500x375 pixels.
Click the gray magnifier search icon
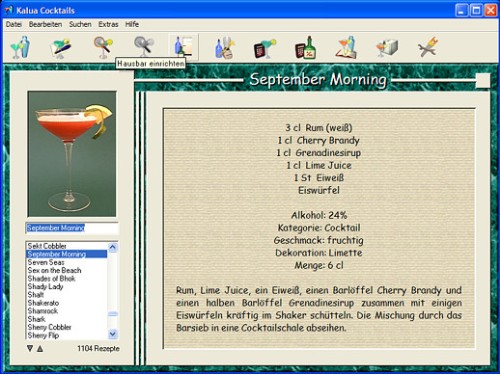pyautogui.click(x=144, y=46)
